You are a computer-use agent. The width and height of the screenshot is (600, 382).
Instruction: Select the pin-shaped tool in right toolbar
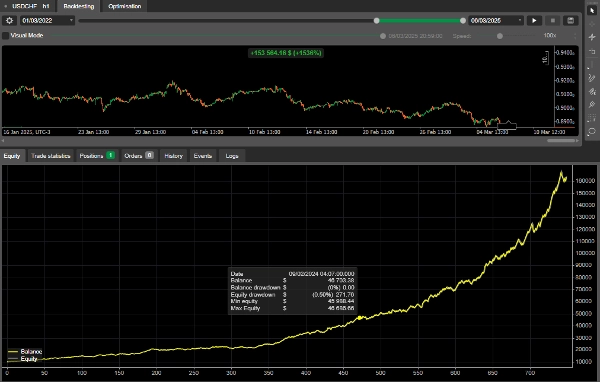point(592,104)
